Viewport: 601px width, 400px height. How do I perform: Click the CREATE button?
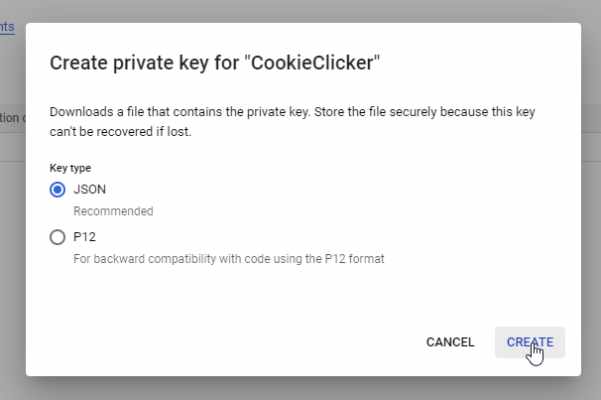(x=530, y=342)
